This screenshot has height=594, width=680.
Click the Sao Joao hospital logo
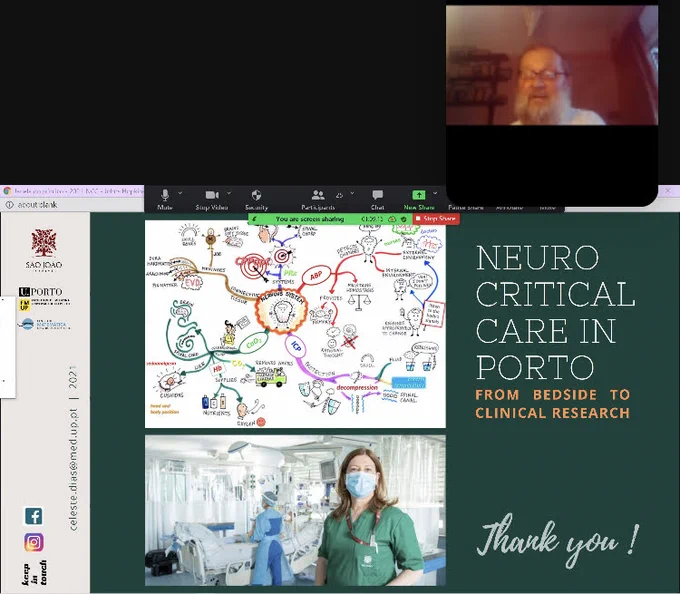pos(43,250)
